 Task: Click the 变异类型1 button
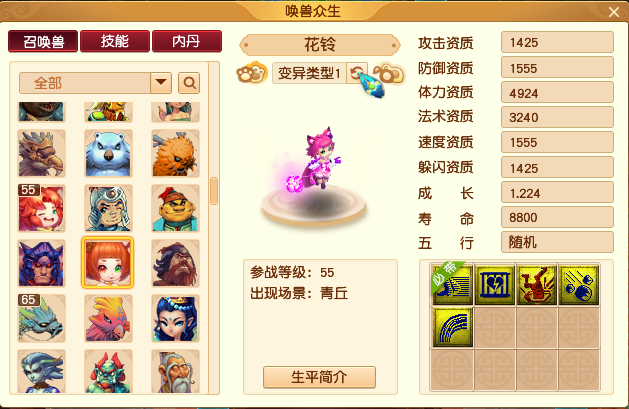tap(309, 73)
